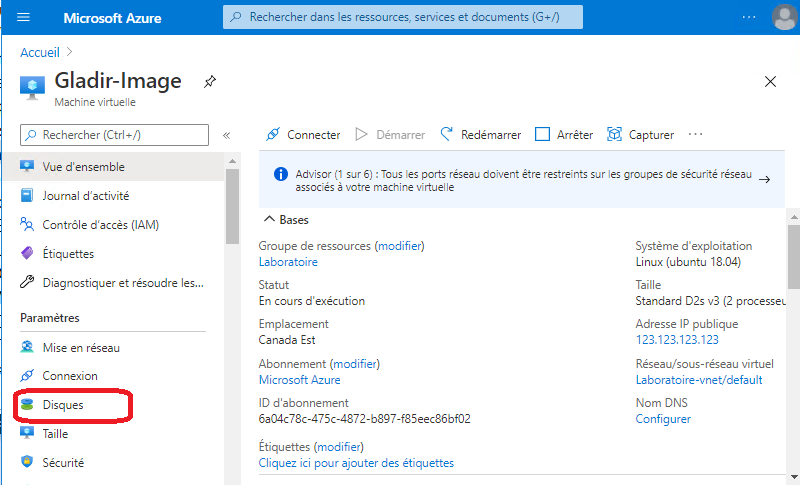Click the Accueil breadcrumb link

[40, 52]
